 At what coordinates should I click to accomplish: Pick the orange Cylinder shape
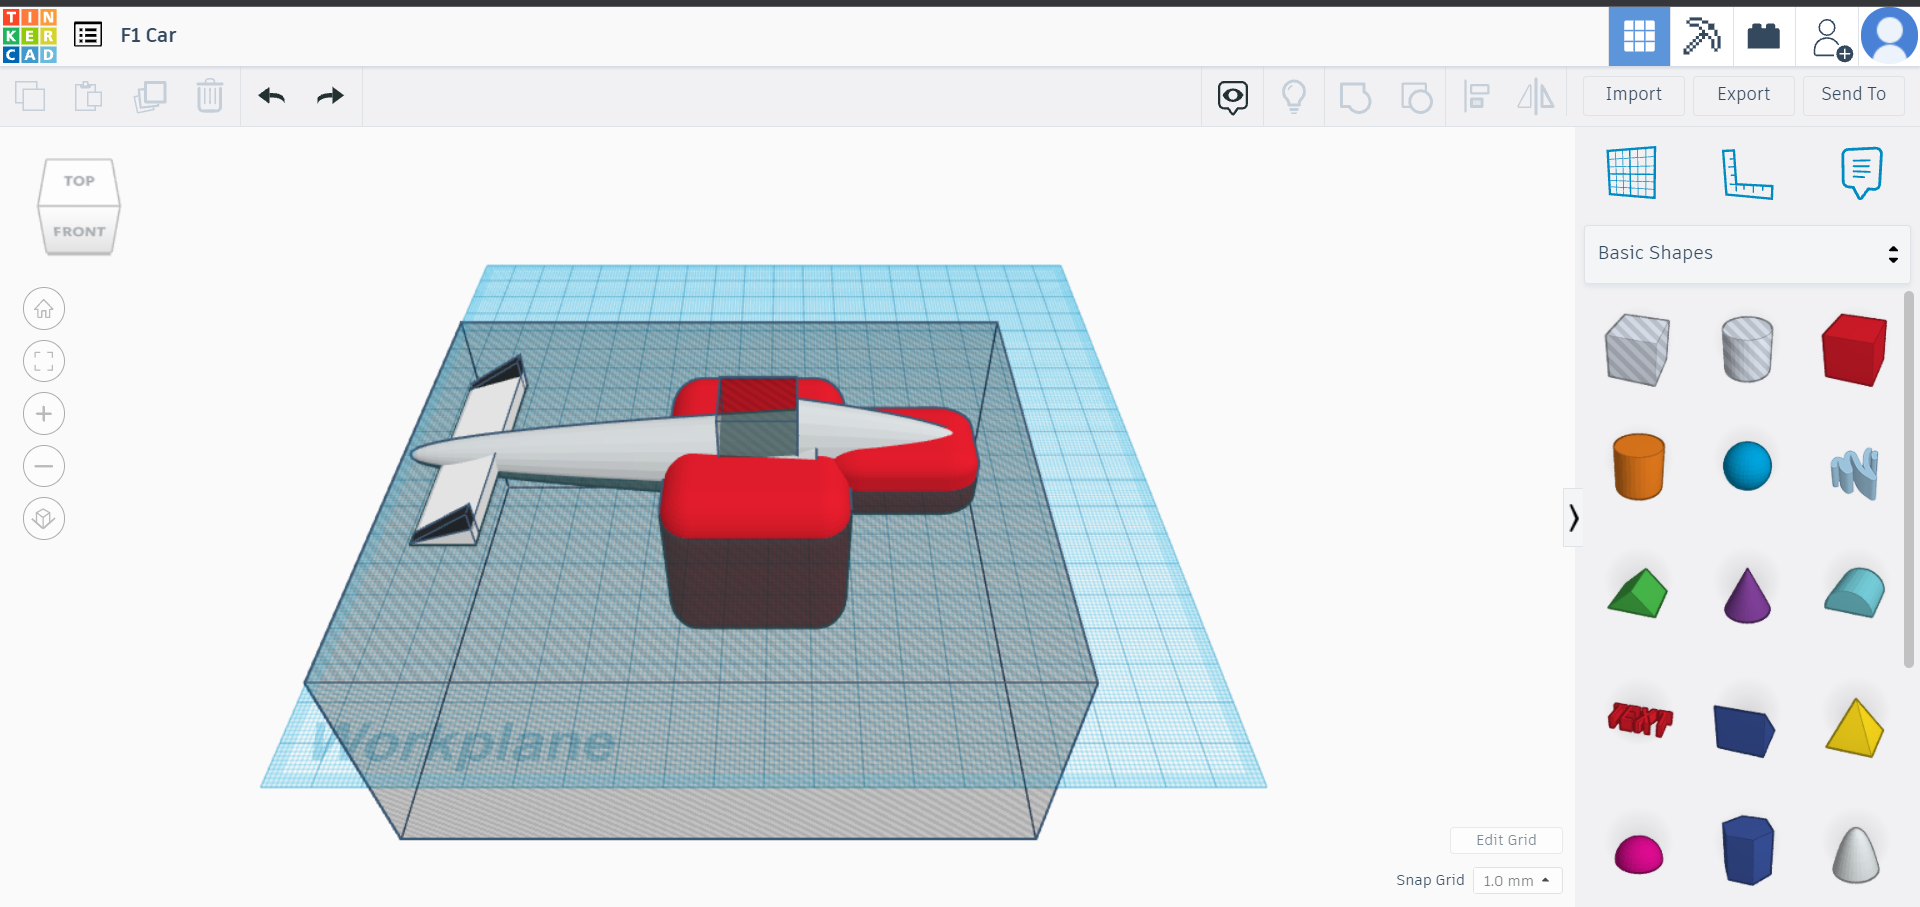[x=1639, y=466]
